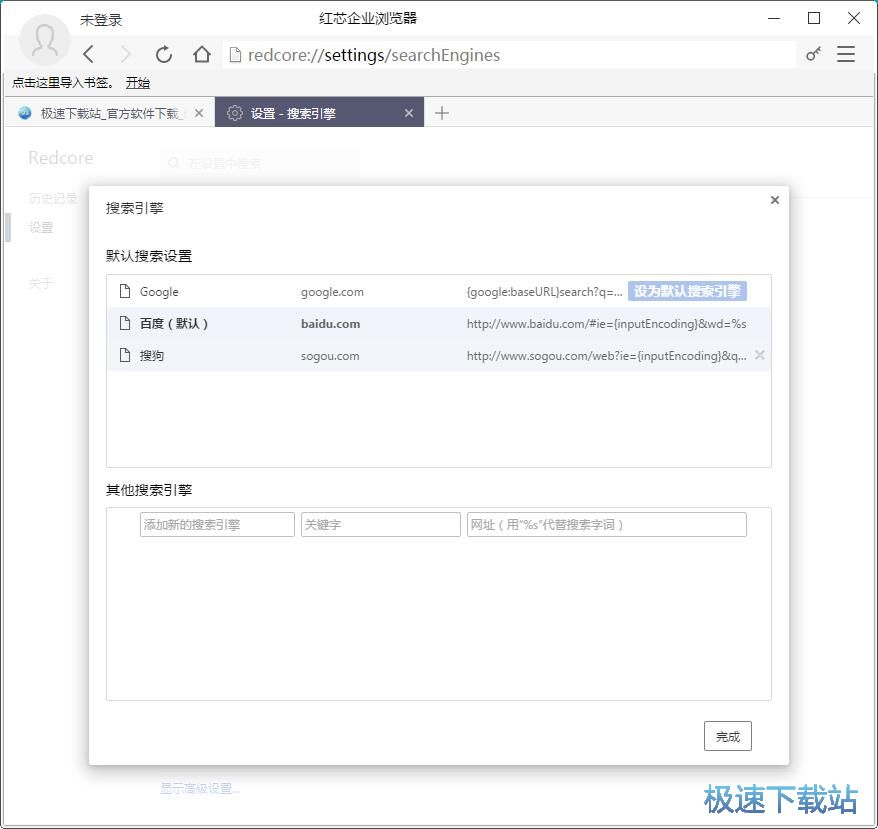The image size is (878, 829).
Task: Open the hamburger main menu
Action: click(x=846, y=55)
